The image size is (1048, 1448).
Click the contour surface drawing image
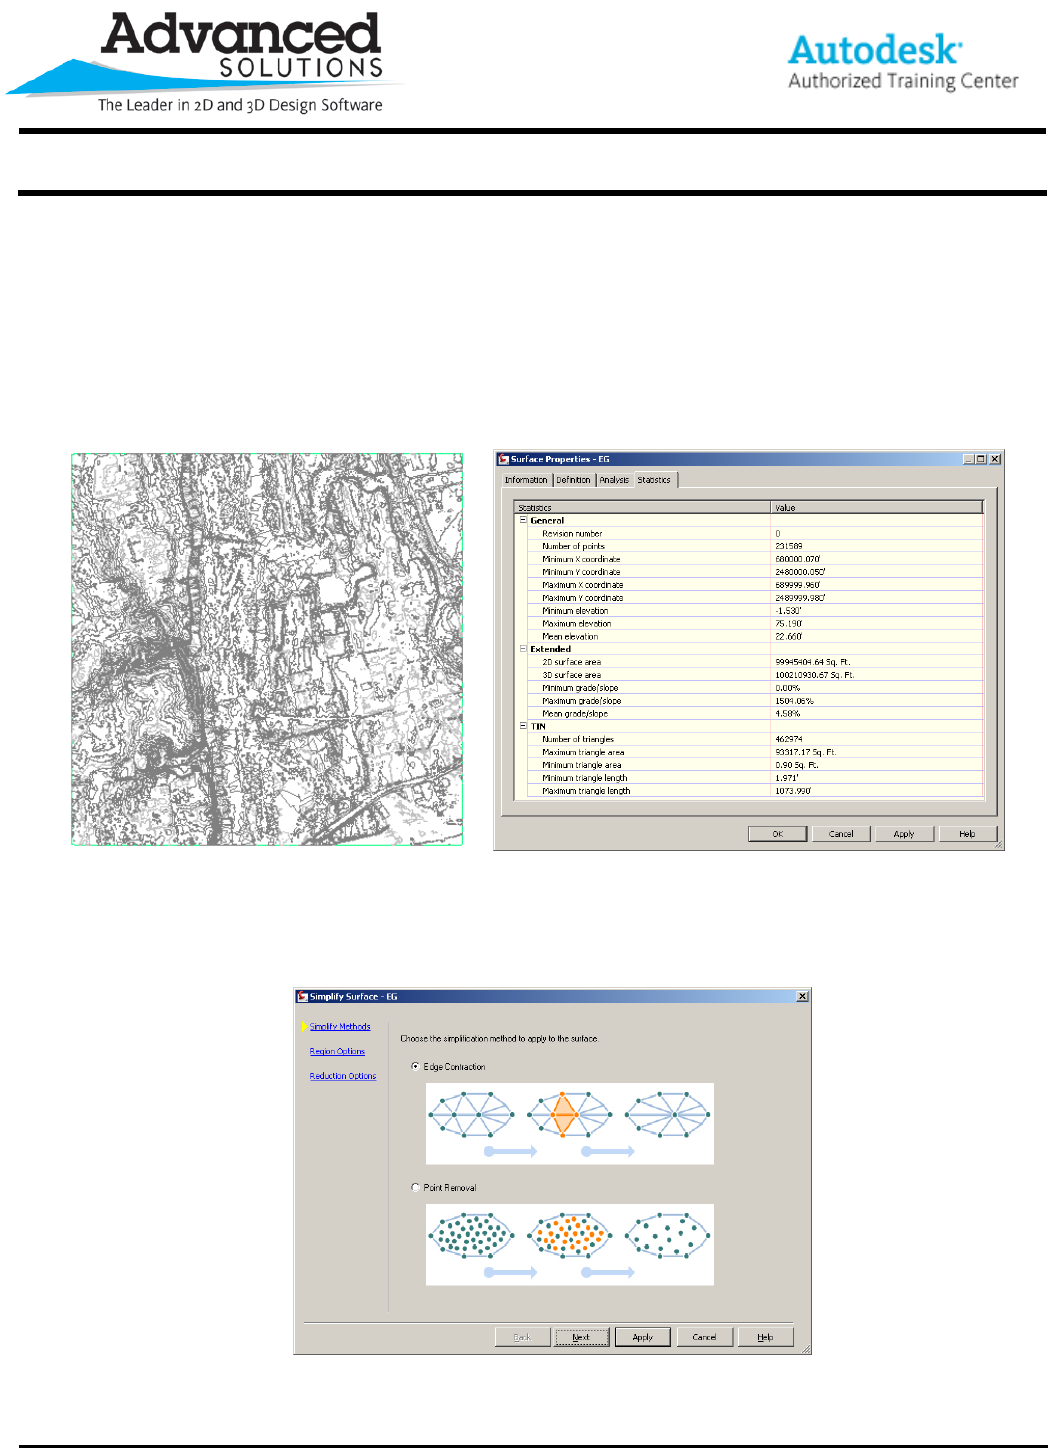click(267, 649)
